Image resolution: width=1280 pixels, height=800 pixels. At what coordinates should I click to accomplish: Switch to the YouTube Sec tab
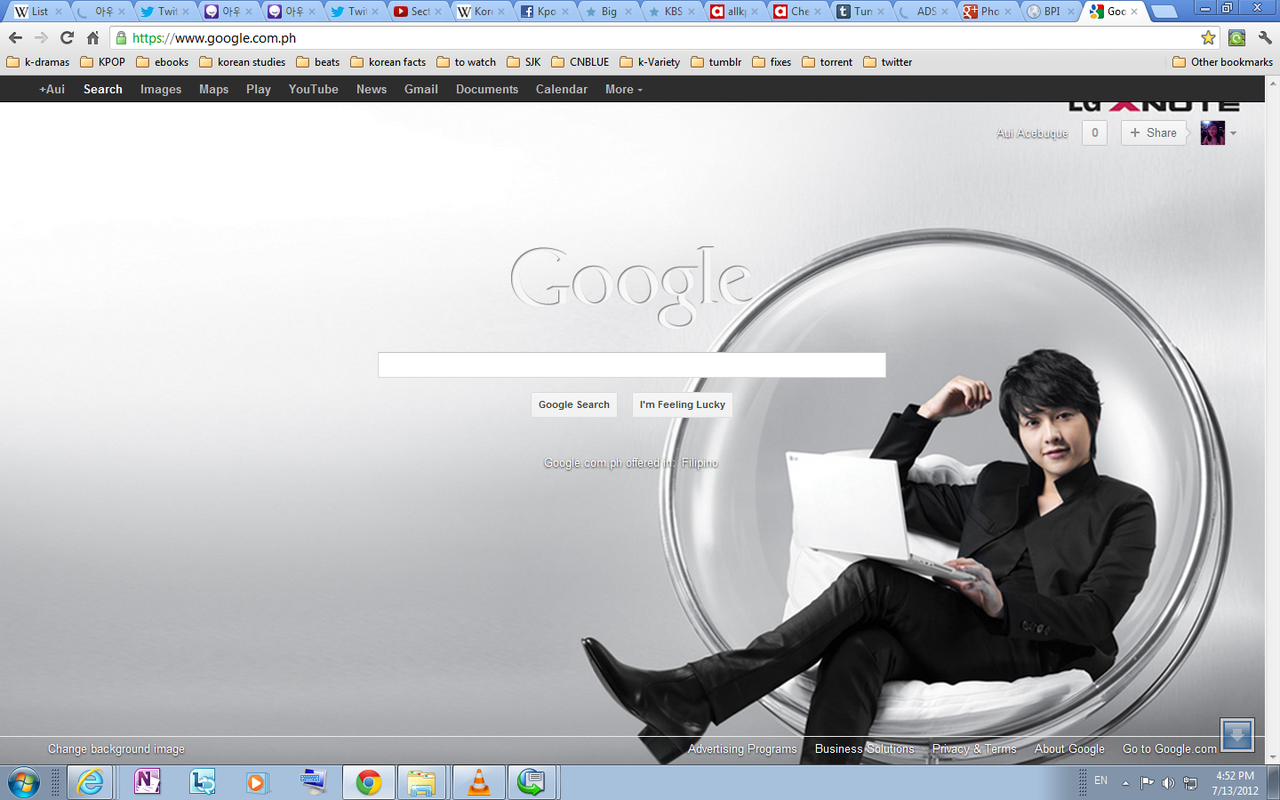(x=417, y=12)
